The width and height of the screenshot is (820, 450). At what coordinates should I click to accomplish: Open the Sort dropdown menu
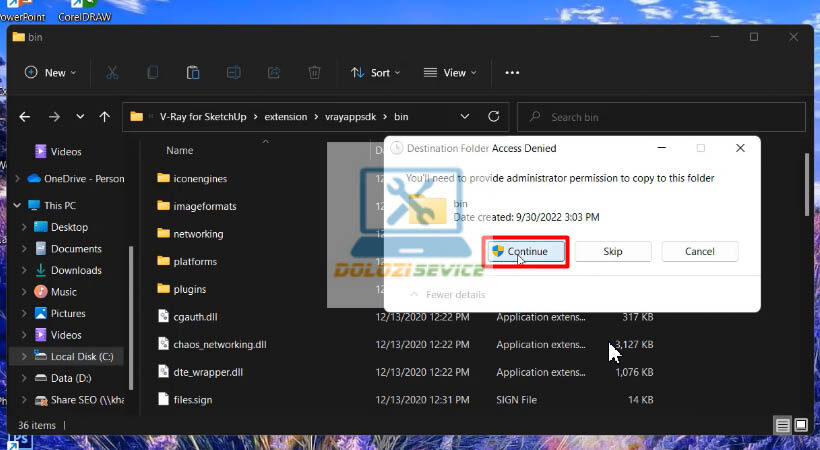[375, 73]
